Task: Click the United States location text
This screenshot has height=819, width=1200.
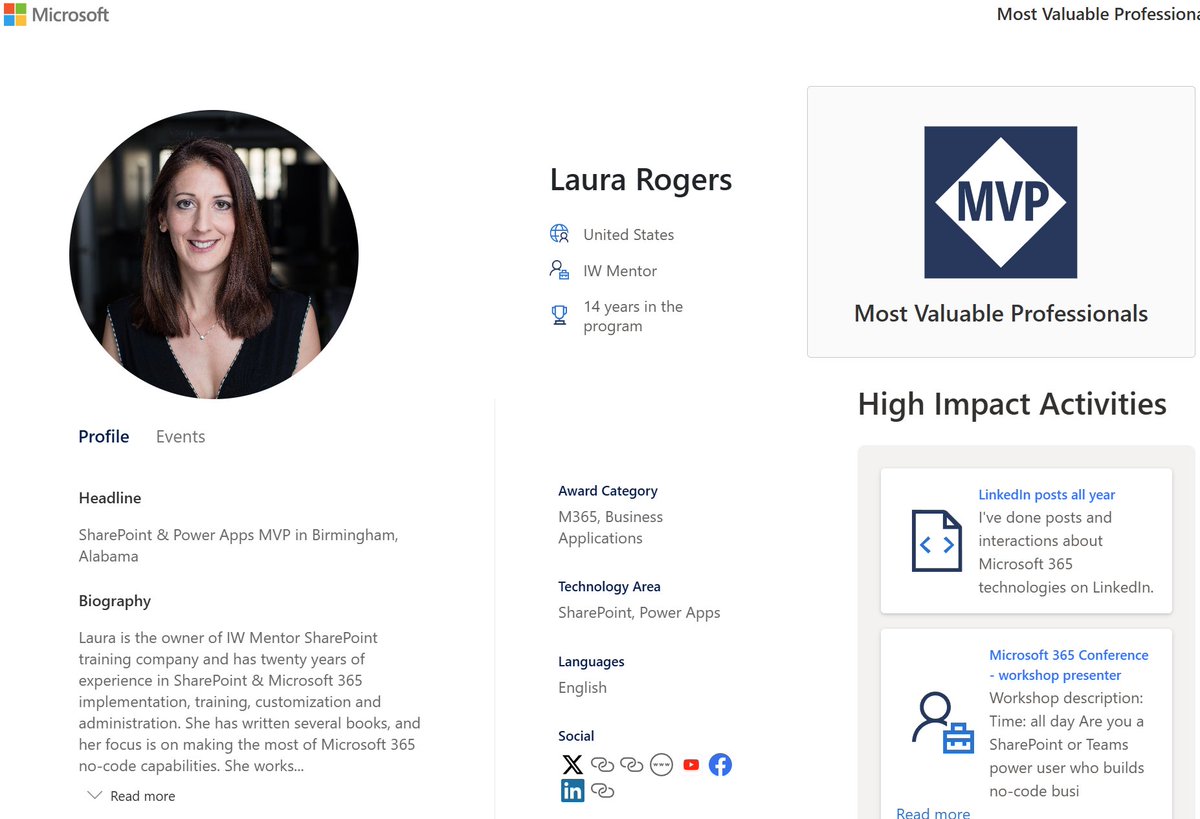Action: tap(629, 235)
